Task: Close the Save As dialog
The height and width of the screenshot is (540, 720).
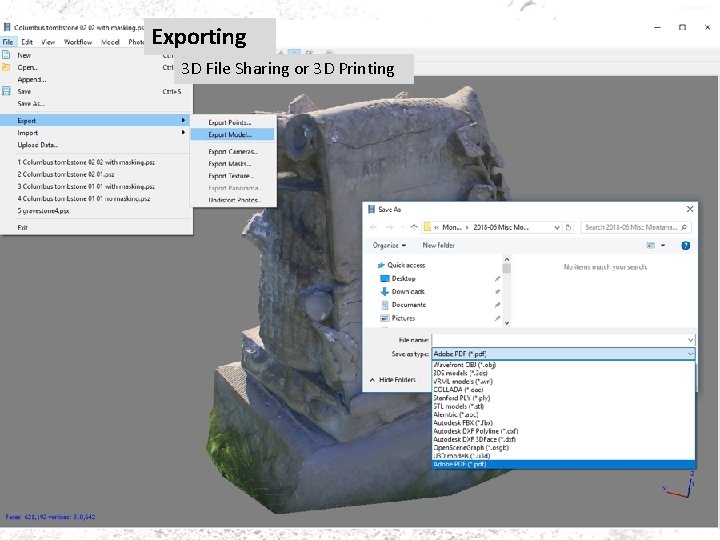Action: click(690, 209)
